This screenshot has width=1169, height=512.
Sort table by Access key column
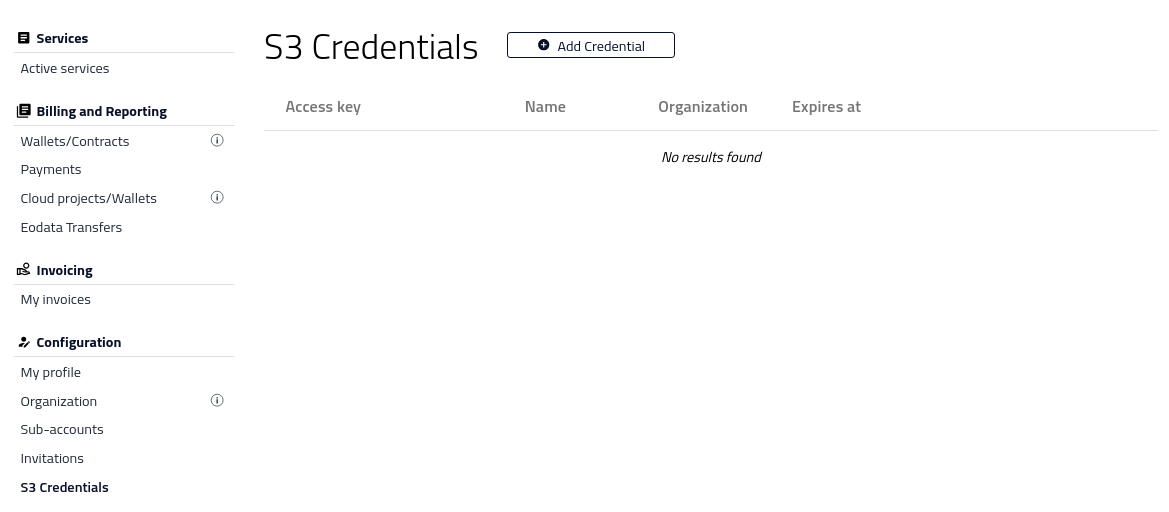(323, 107)
